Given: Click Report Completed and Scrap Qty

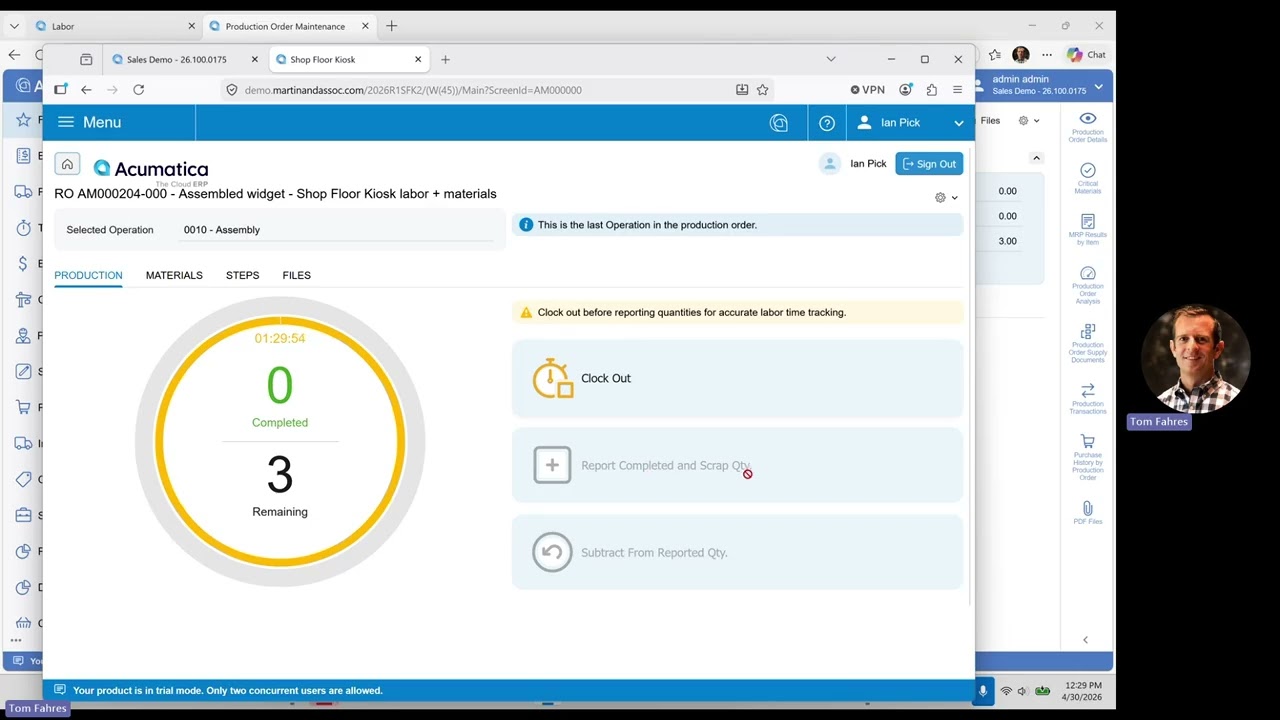Looking at the screenshot, I should pyautogui.click(x=737, y=465).
